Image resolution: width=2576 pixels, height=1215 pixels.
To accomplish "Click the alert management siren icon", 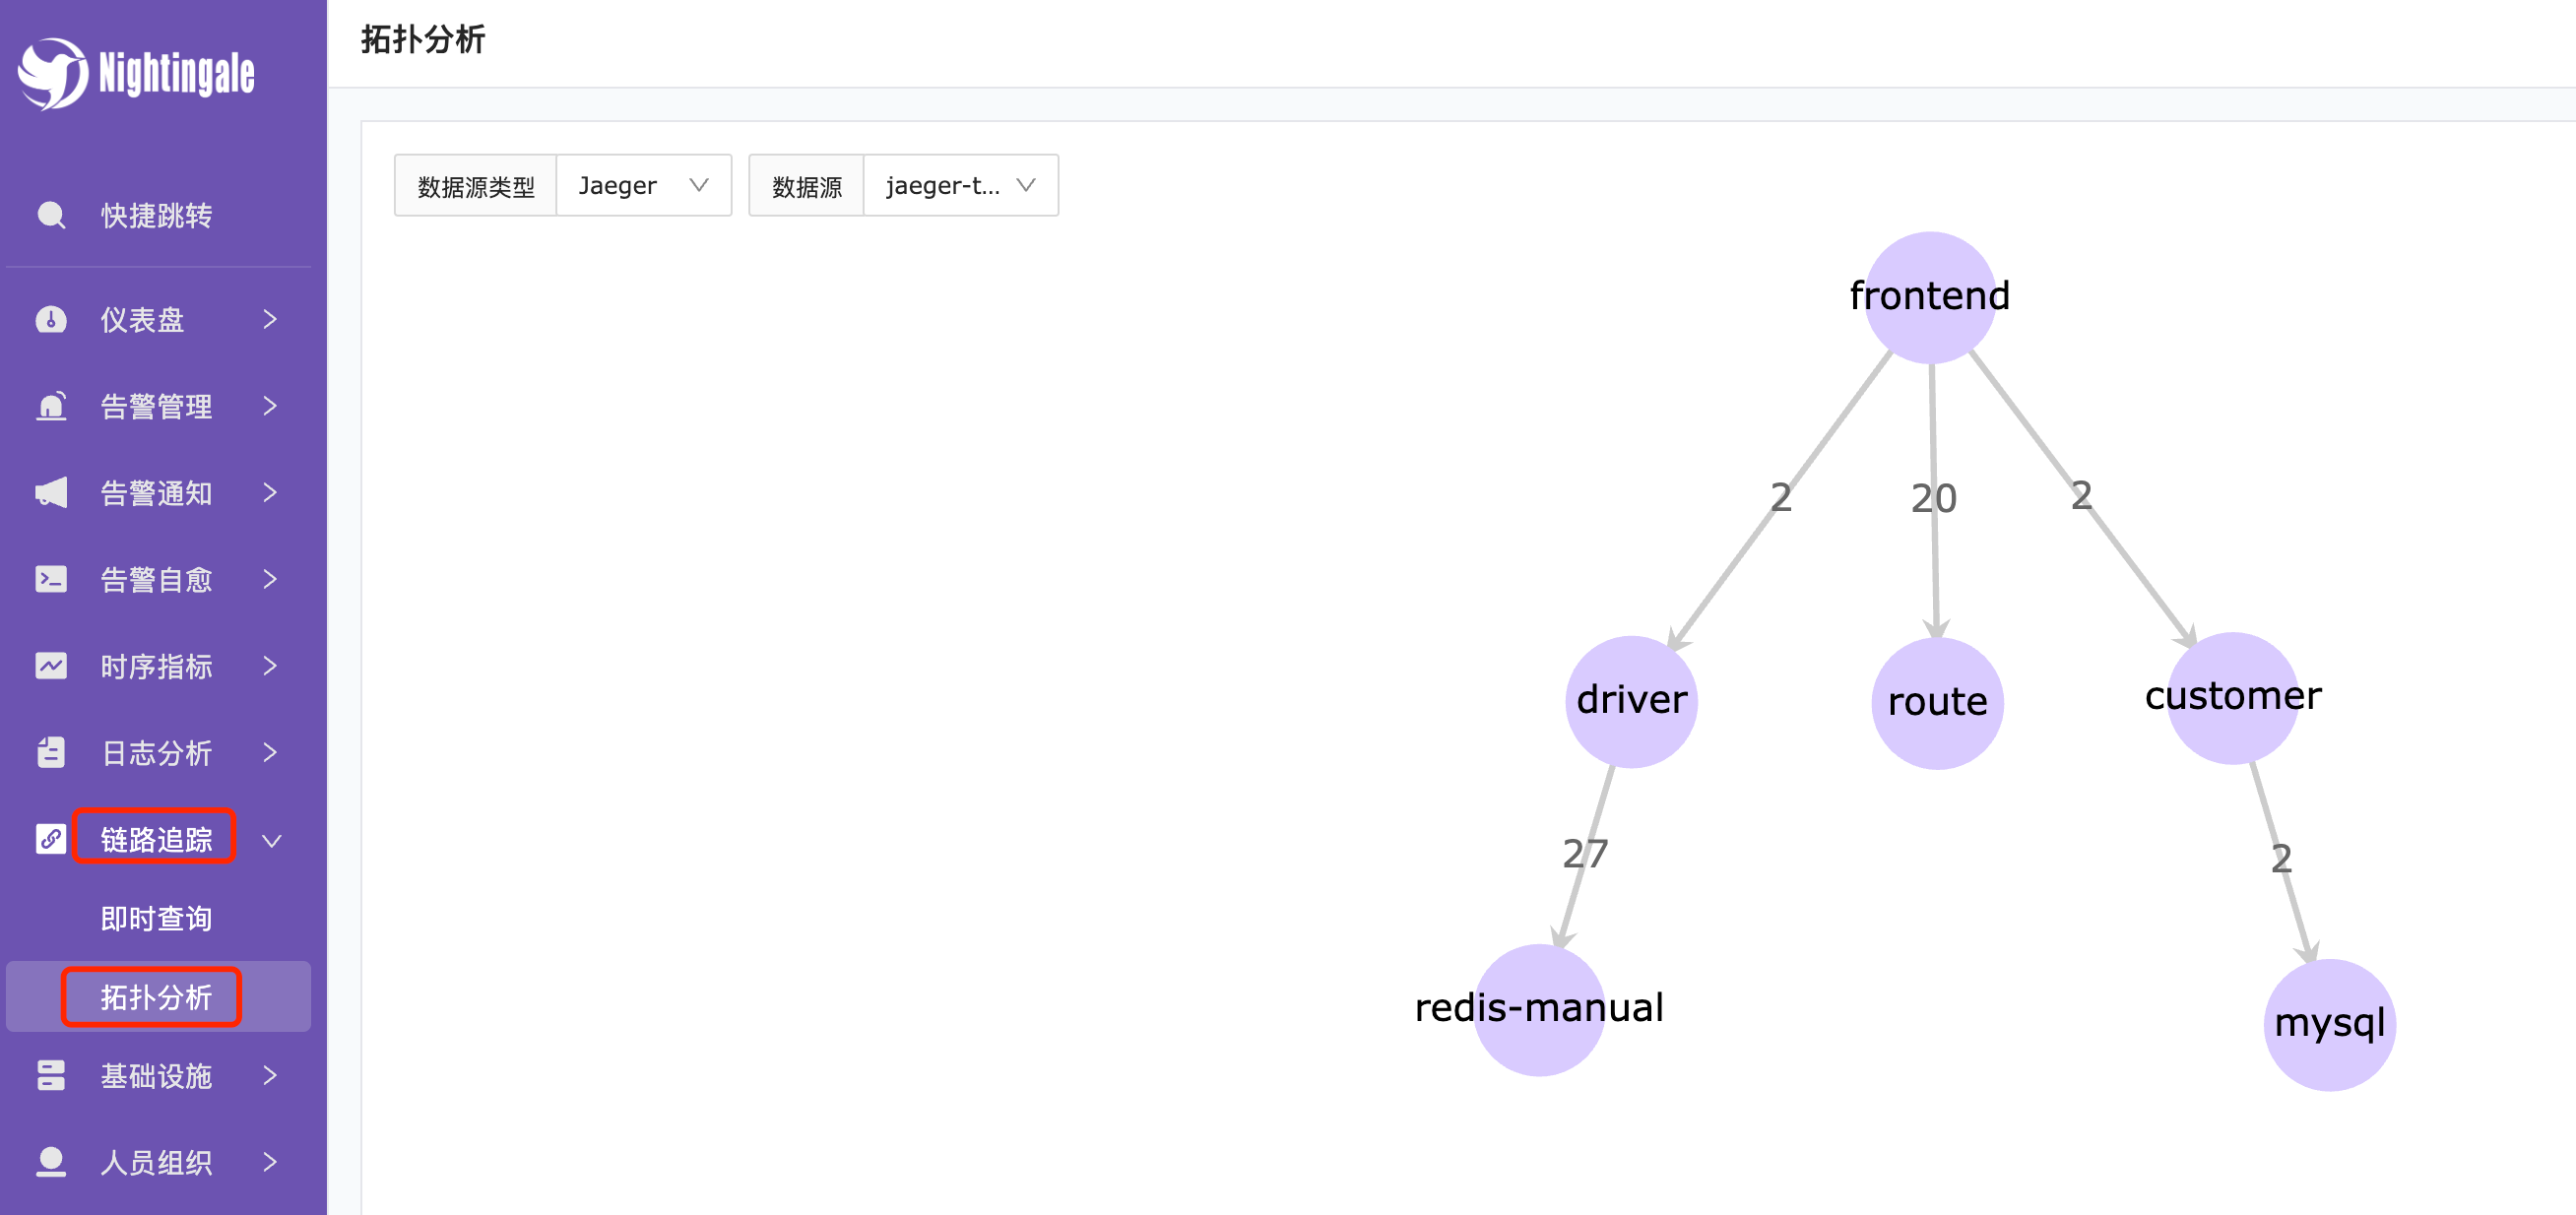I will pos(51,406).
